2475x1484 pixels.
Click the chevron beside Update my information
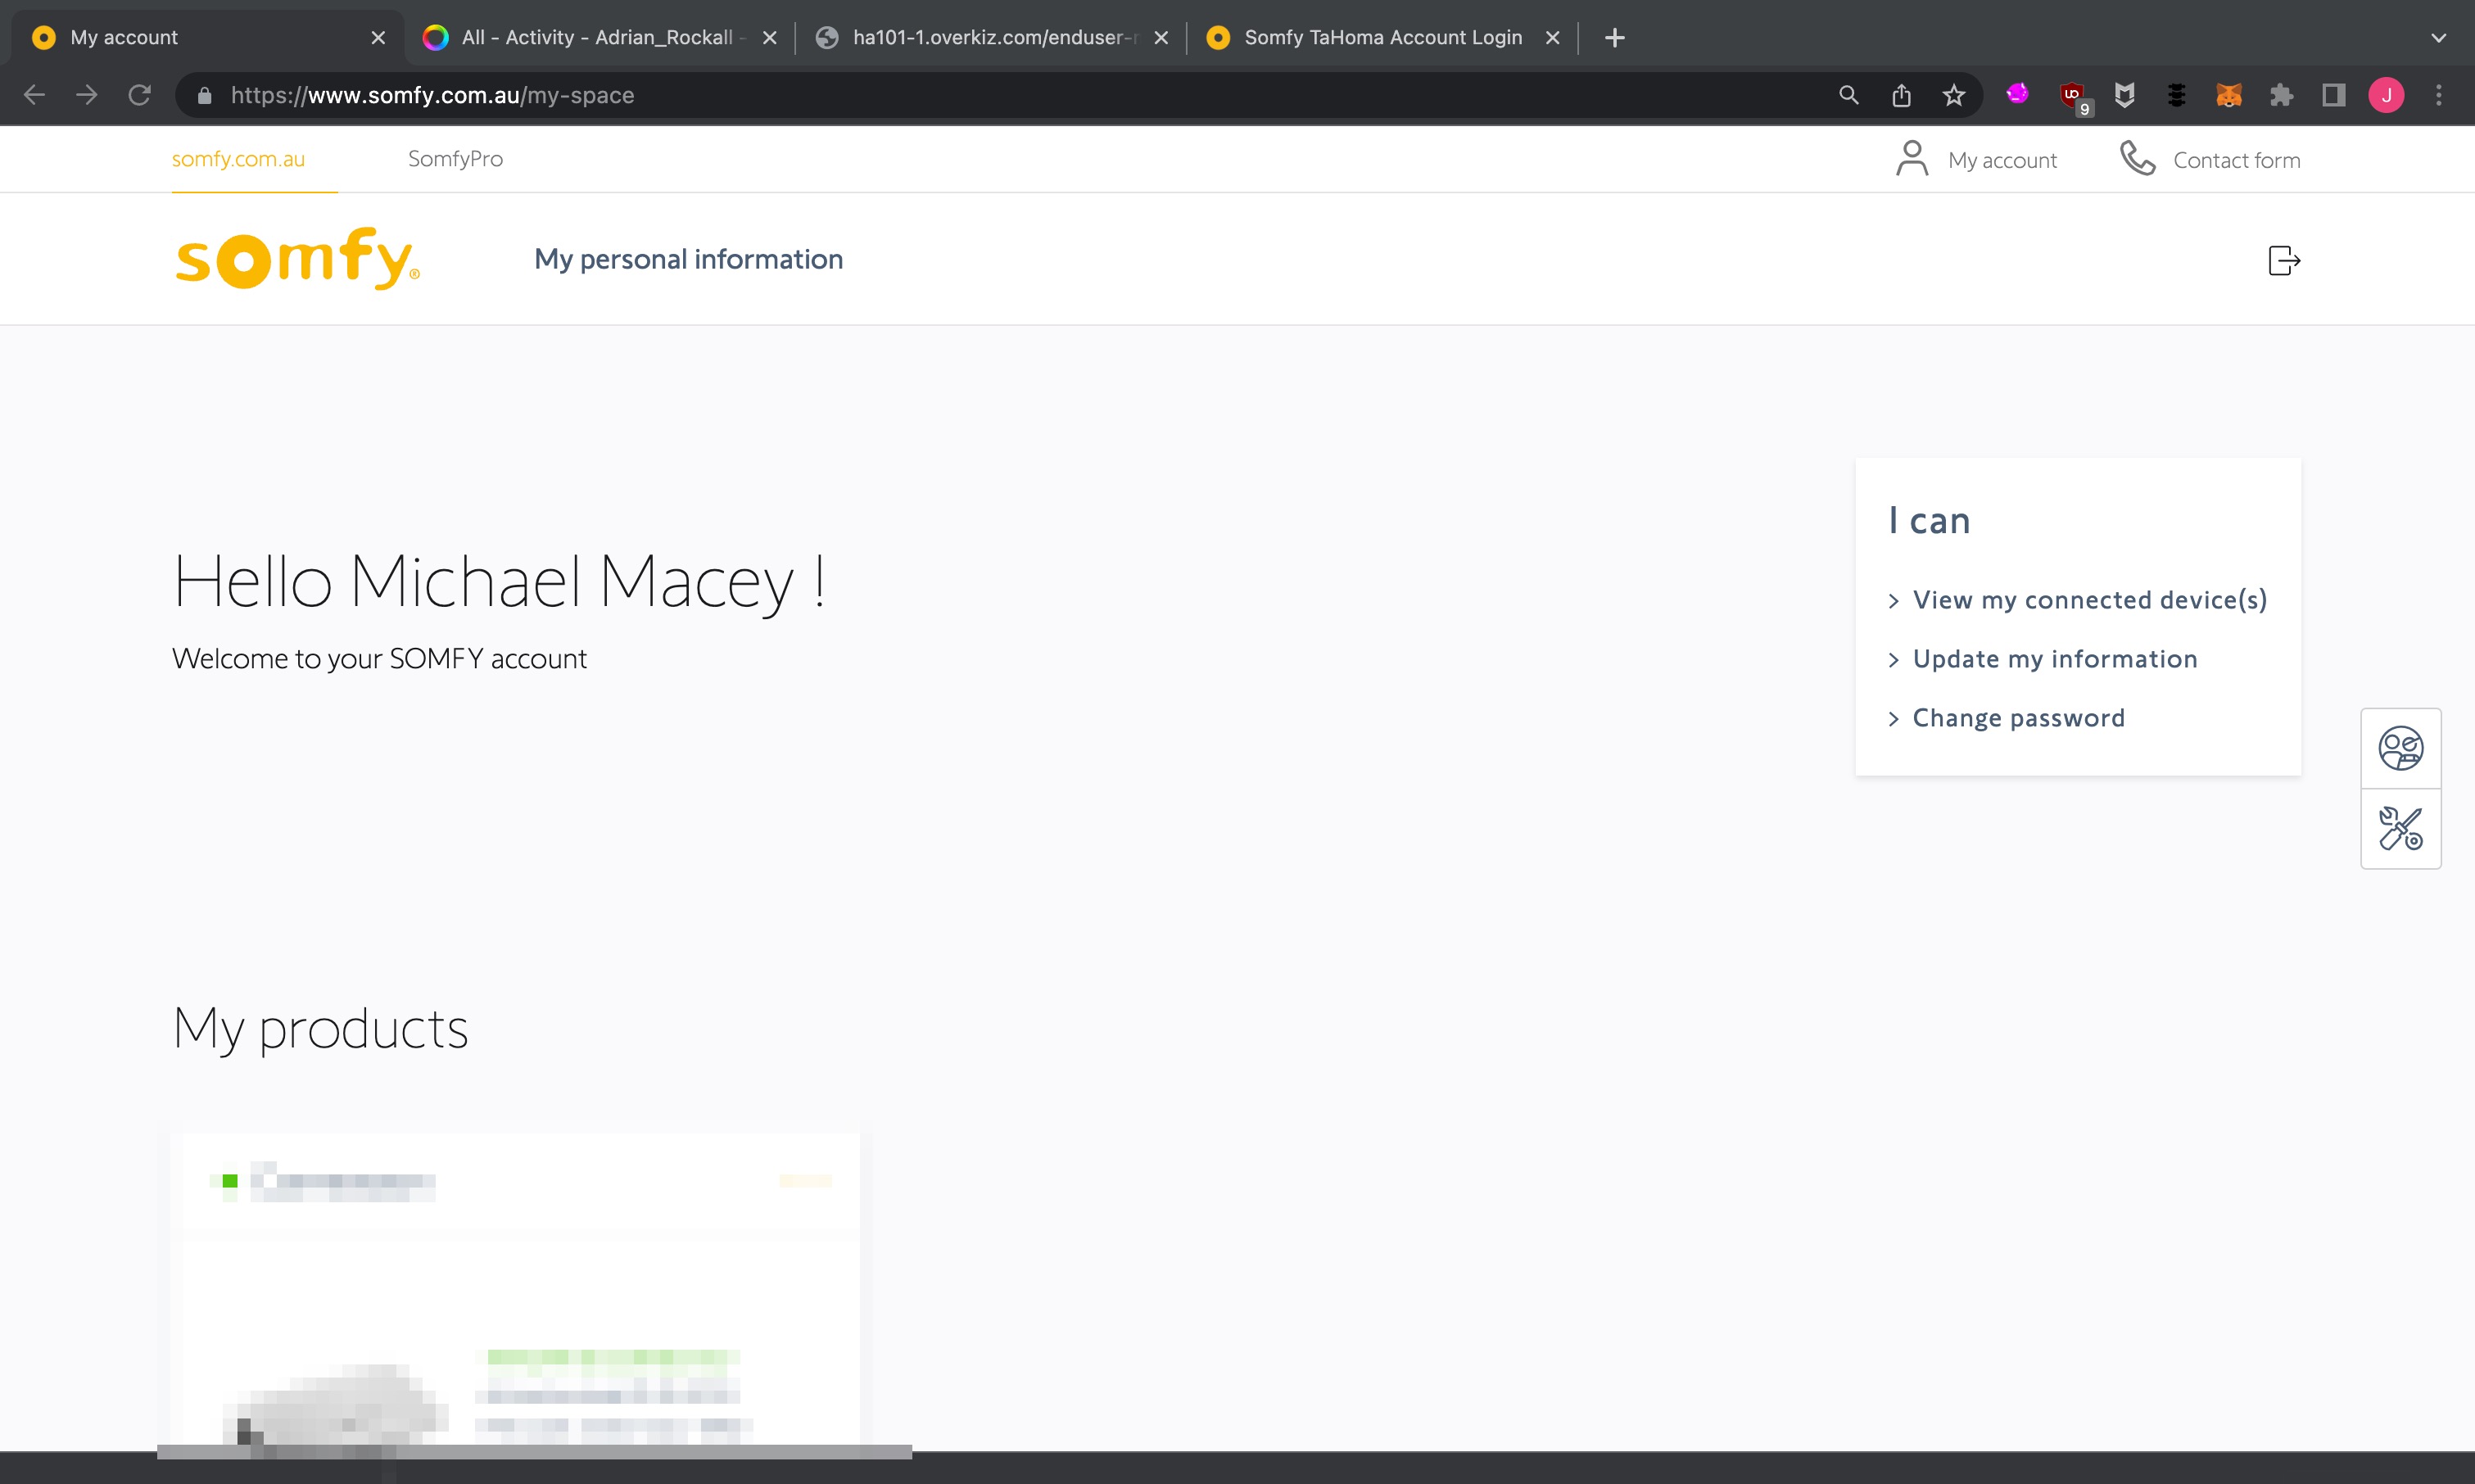point(1893,660)
